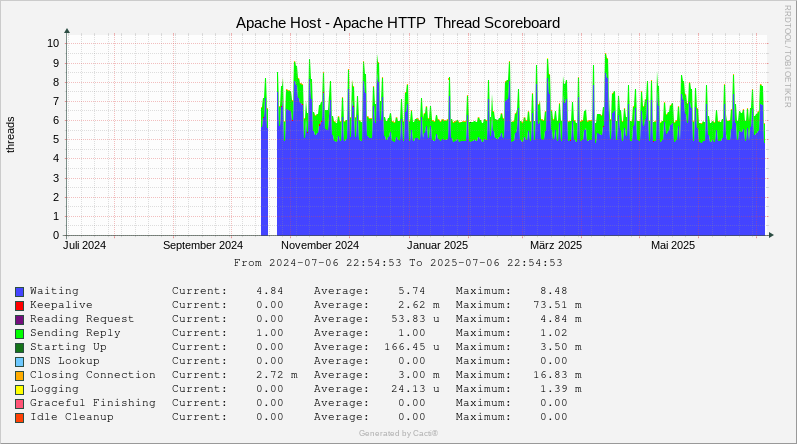Screen dimensions: 797x444
Task: Click the orange Closing Connection swatch
Action: 19,376
